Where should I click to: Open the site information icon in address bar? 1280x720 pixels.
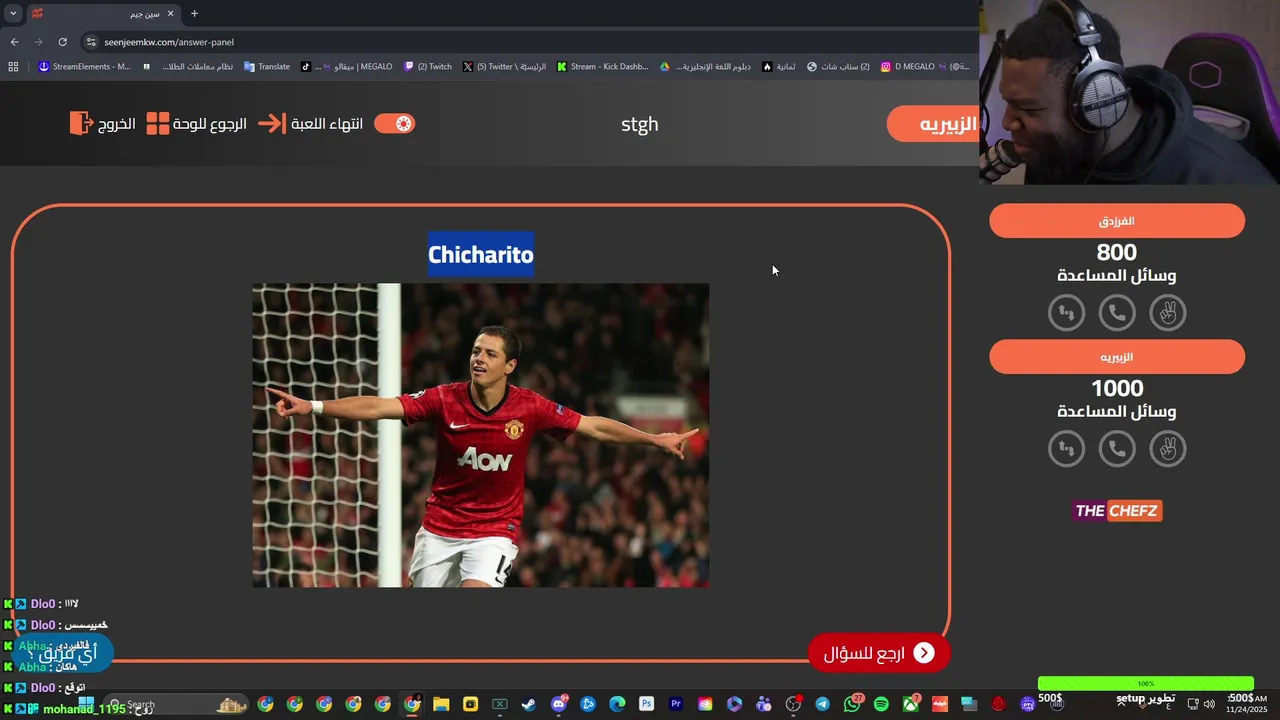tap(91, 42)
